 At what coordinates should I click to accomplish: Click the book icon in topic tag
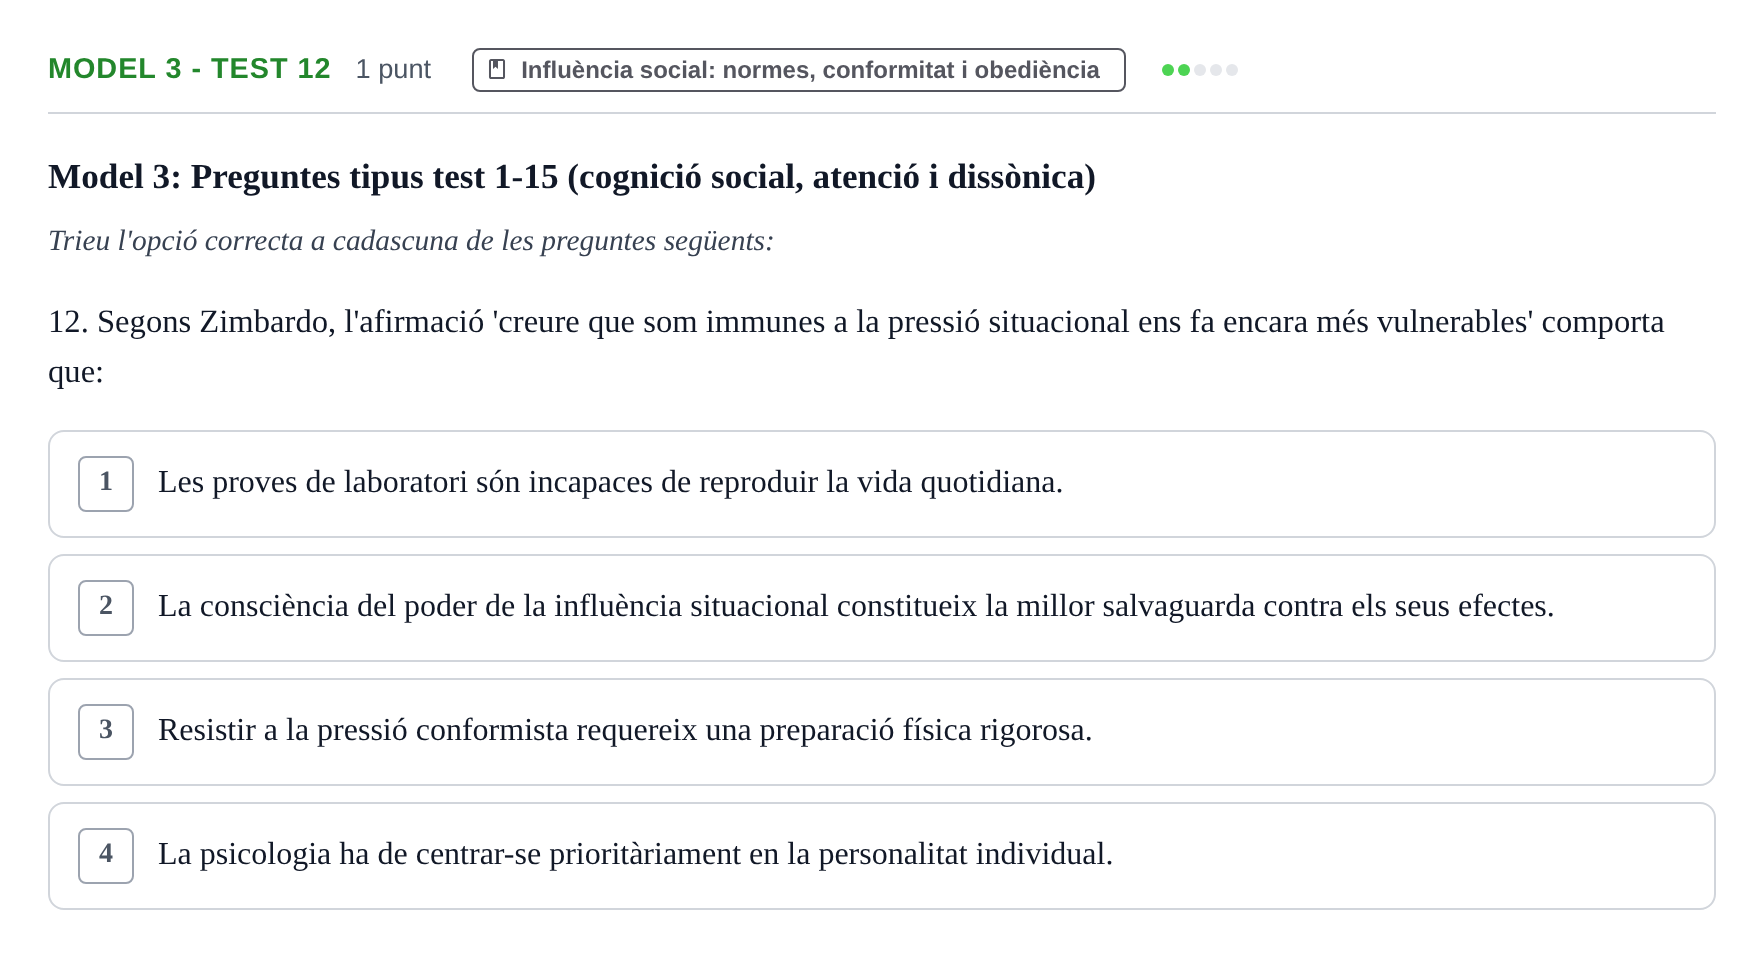click(497, 69)
